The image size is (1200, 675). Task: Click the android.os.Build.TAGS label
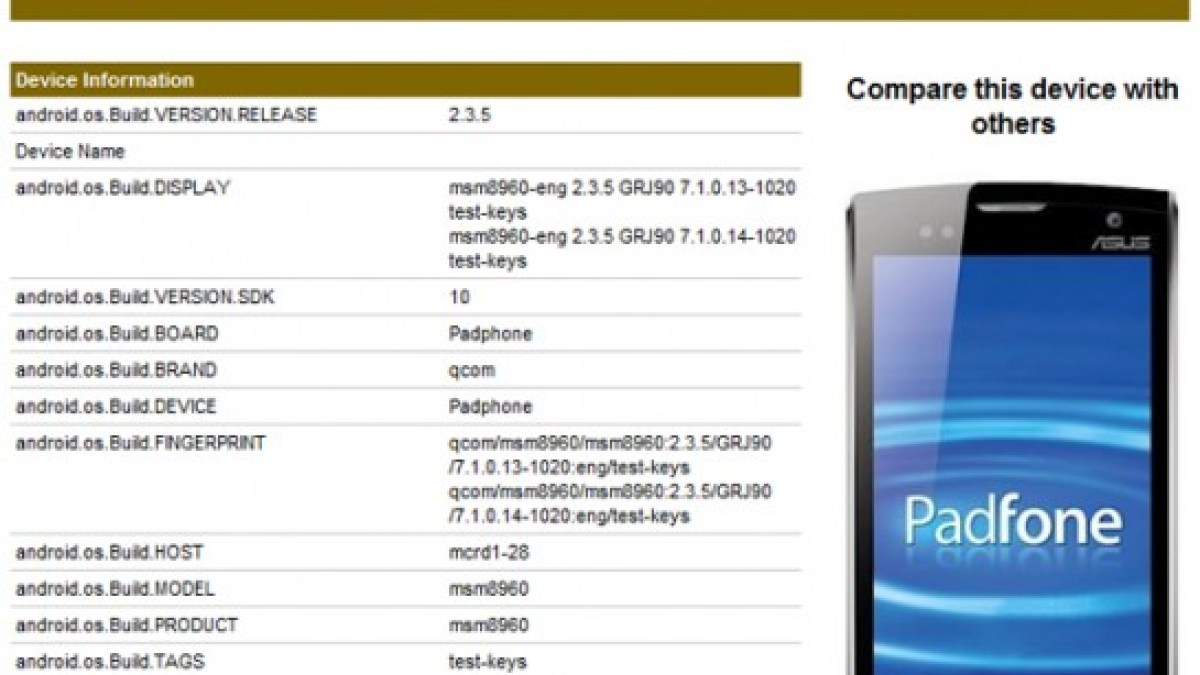pyautogui.click(x=110, y=661)
